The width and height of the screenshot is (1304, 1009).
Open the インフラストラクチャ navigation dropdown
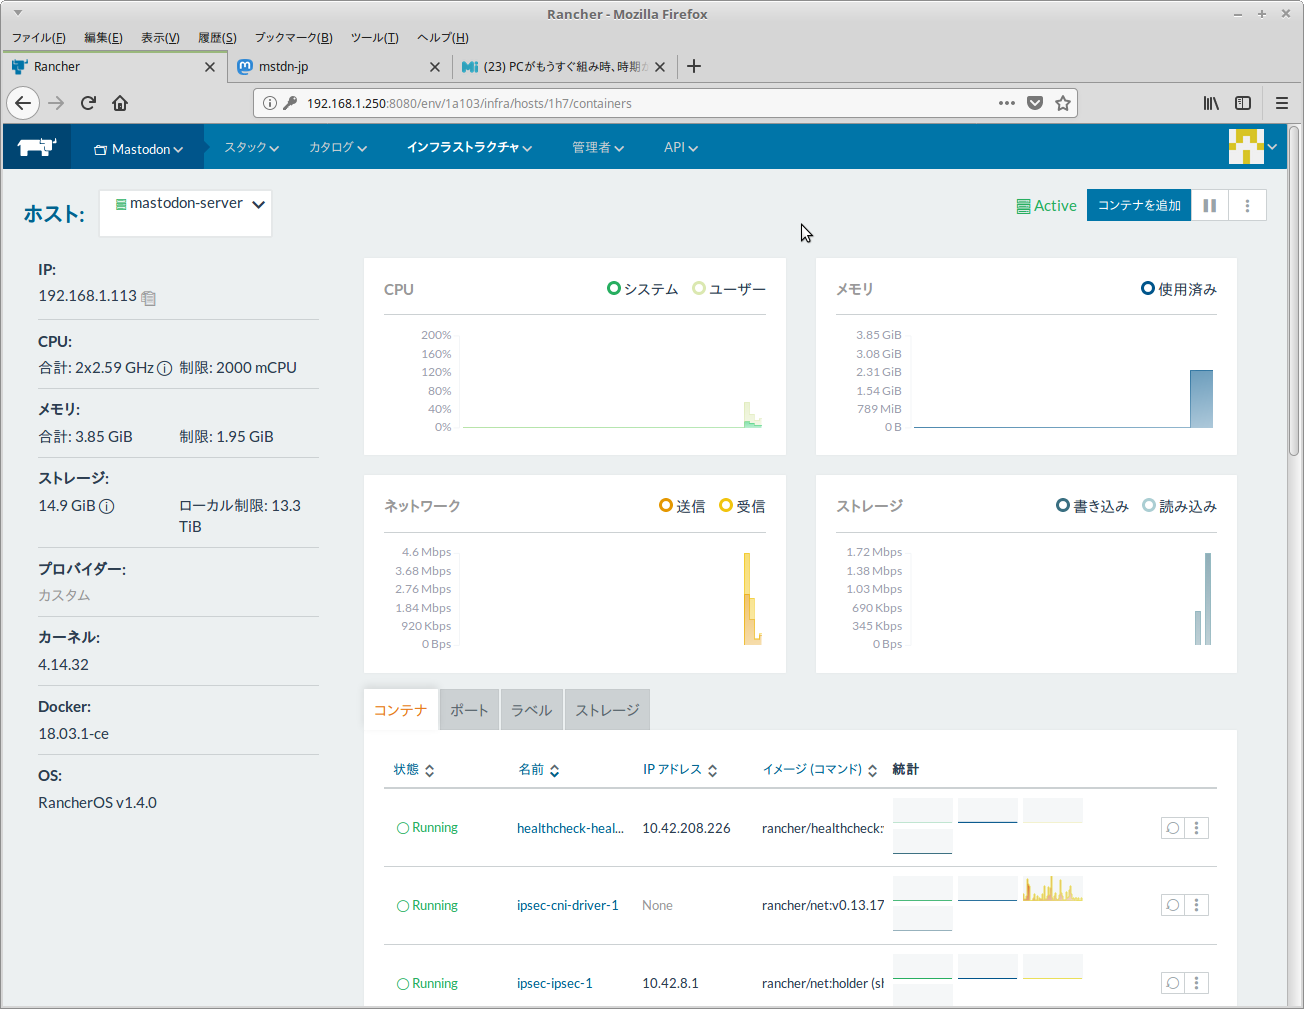468,147
